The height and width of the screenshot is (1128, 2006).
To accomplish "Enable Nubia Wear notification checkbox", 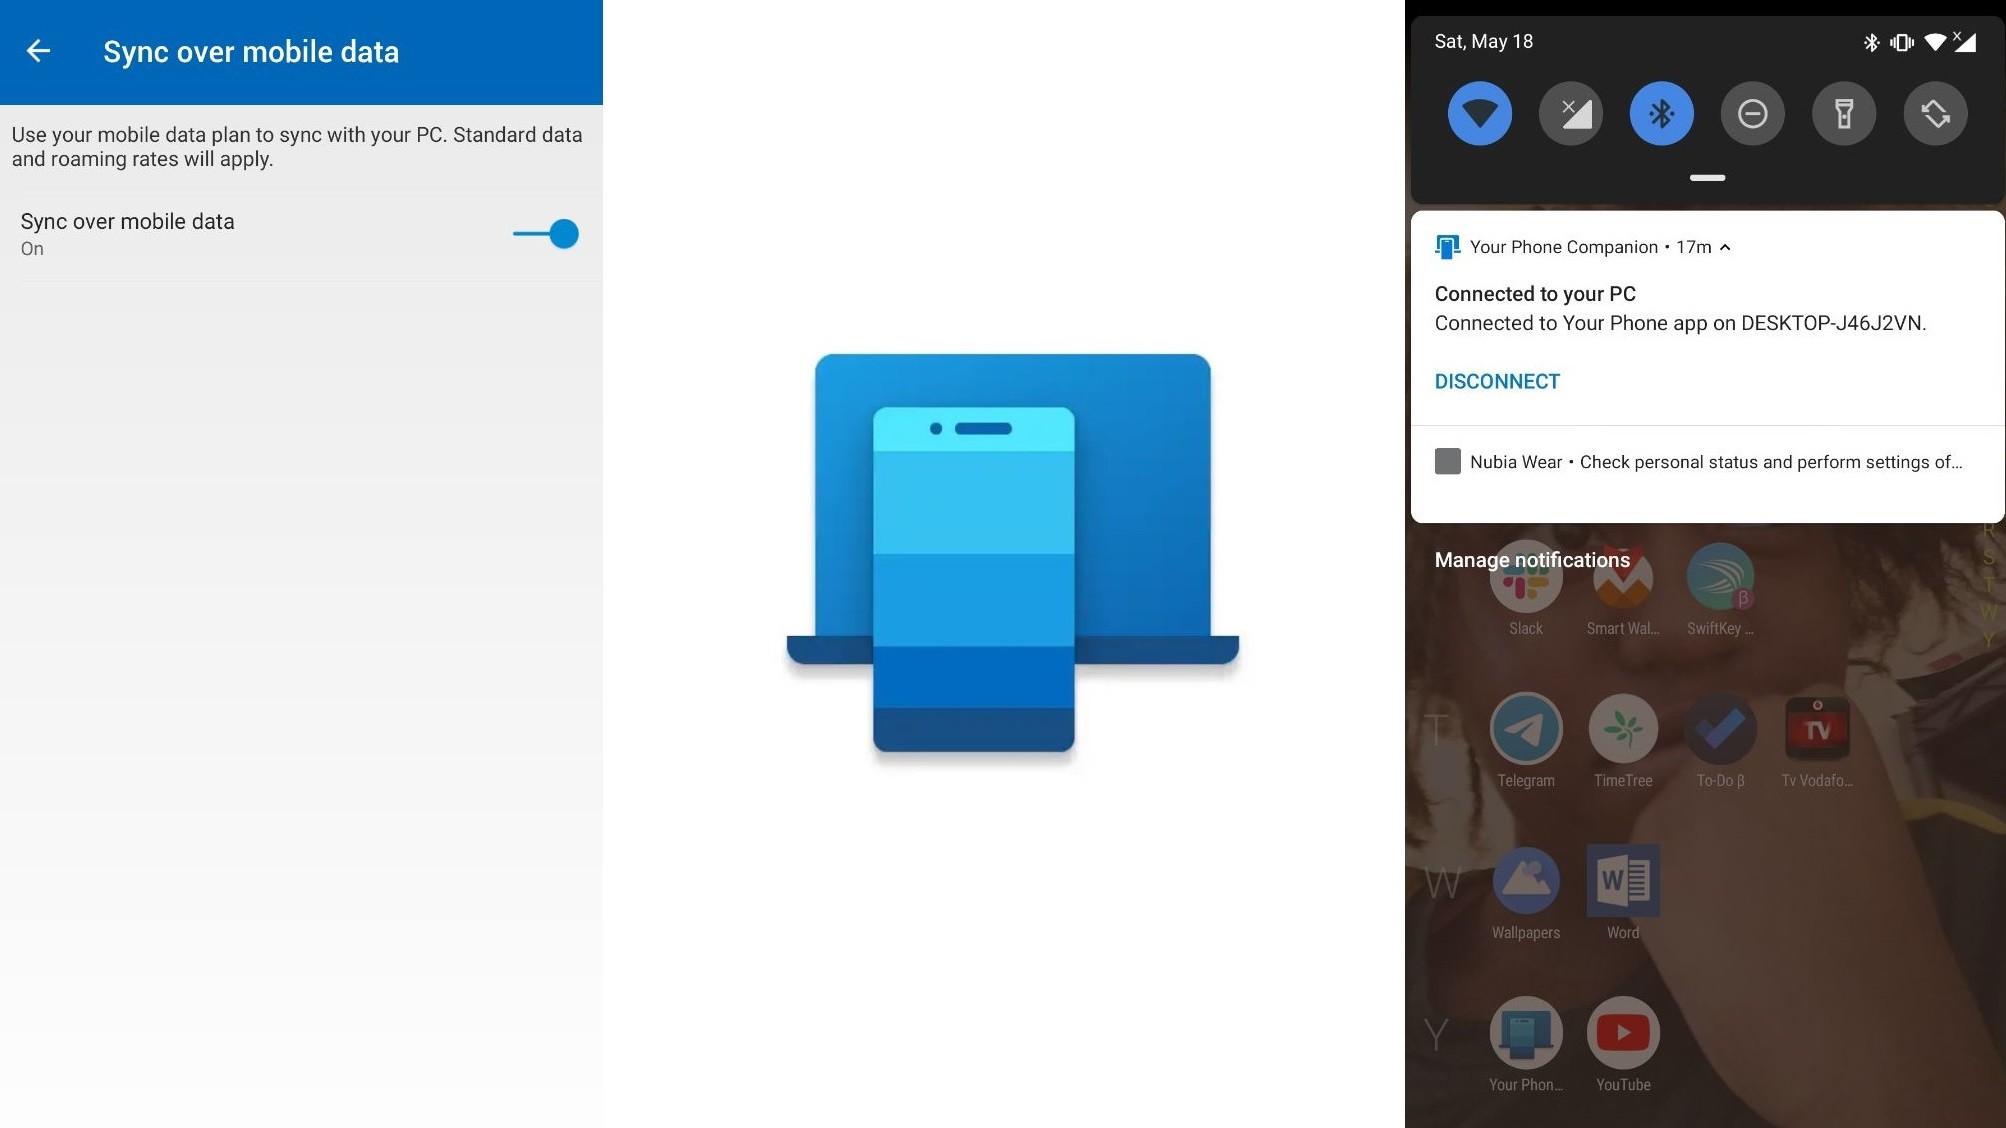I will [x=1447, y=459].
